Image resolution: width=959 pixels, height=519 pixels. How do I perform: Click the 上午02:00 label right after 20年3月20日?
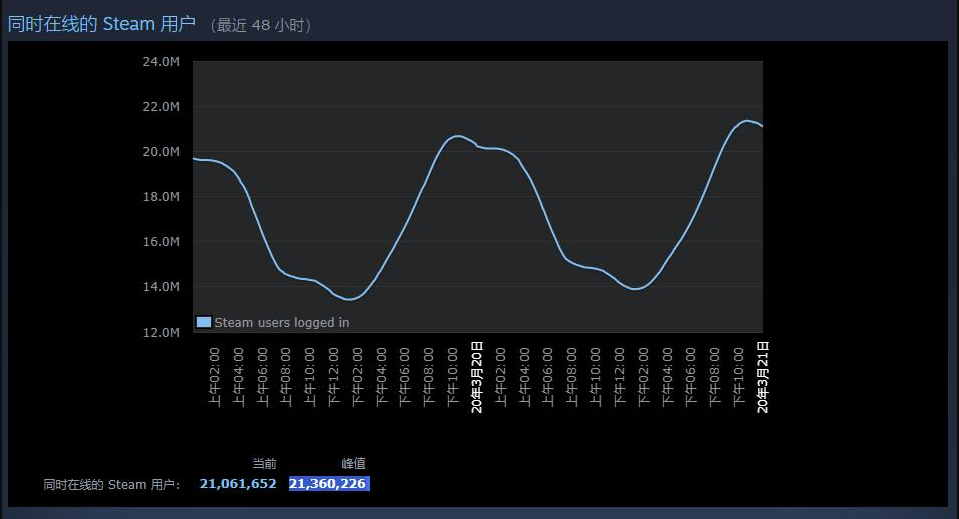coord(500,377)
